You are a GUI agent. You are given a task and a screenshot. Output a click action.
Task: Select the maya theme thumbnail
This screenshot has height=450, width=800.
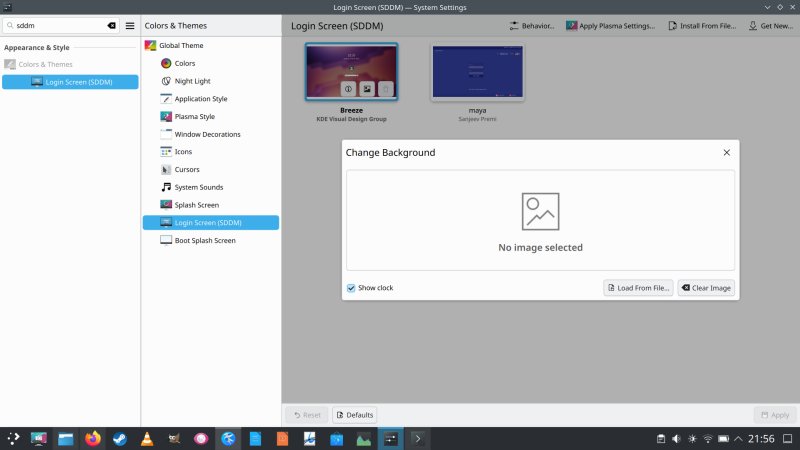coord(477,72)
